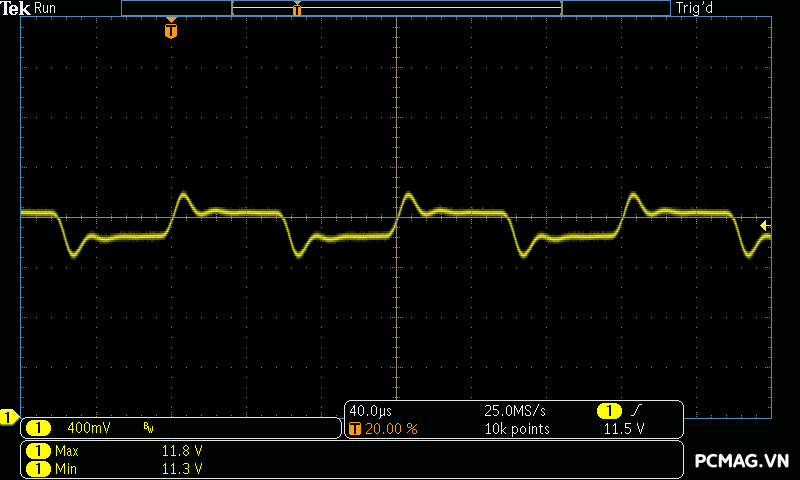Image resolution: width=800 pixels, height=480 pixels.
Task: Click the record view bar at top
Action: [396, 8]
